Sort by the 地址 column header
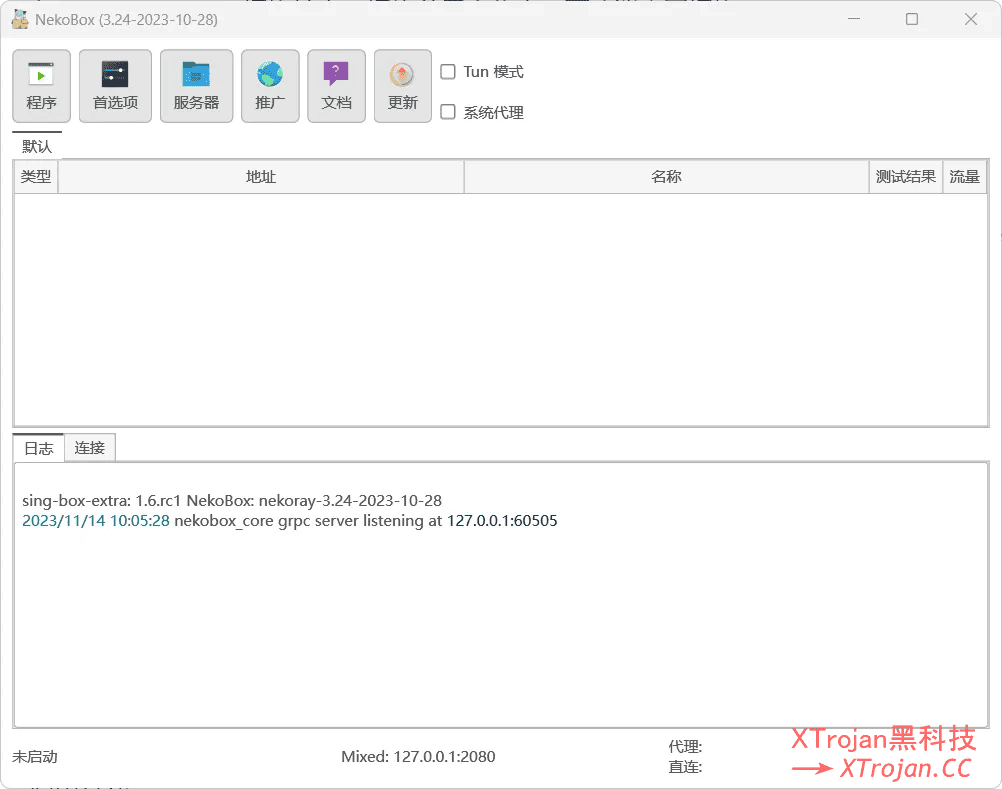This screenshot has height=789, width=1002. click(x=261, y=177)
